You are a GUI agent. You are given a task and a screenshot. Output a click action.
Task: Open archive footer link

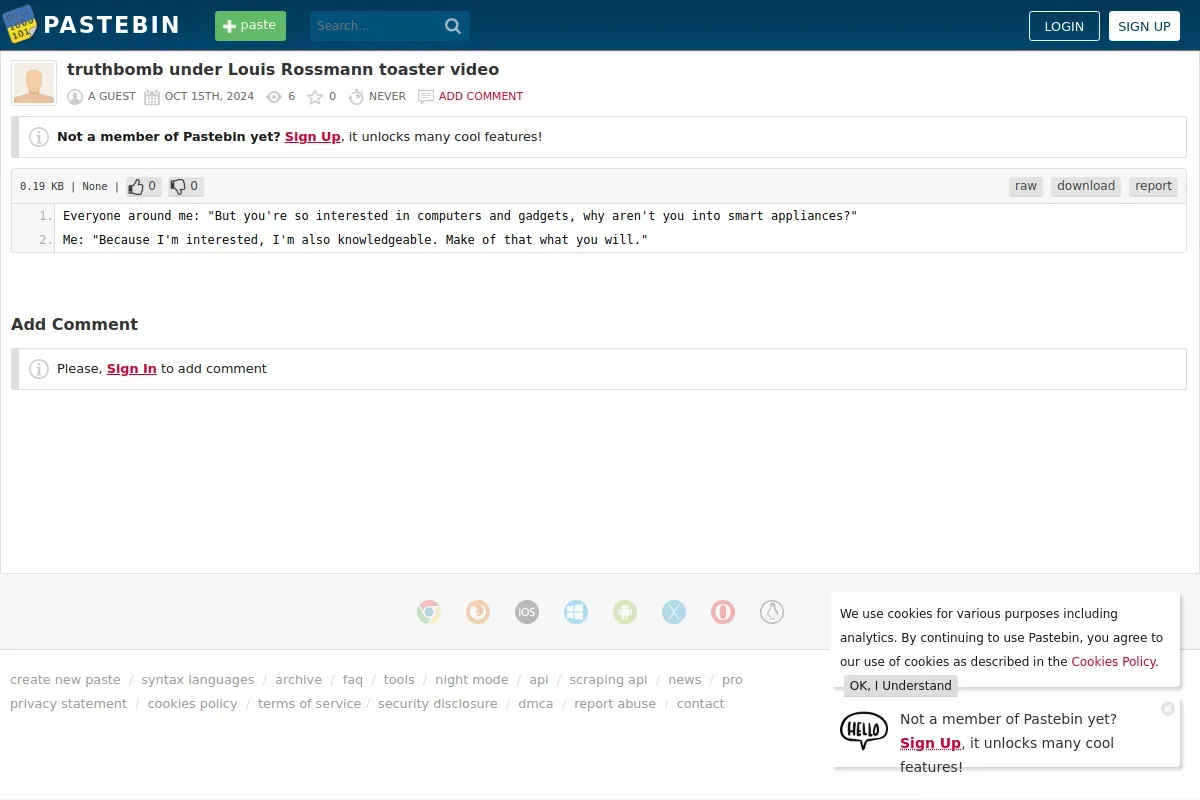tap(299, 680)
